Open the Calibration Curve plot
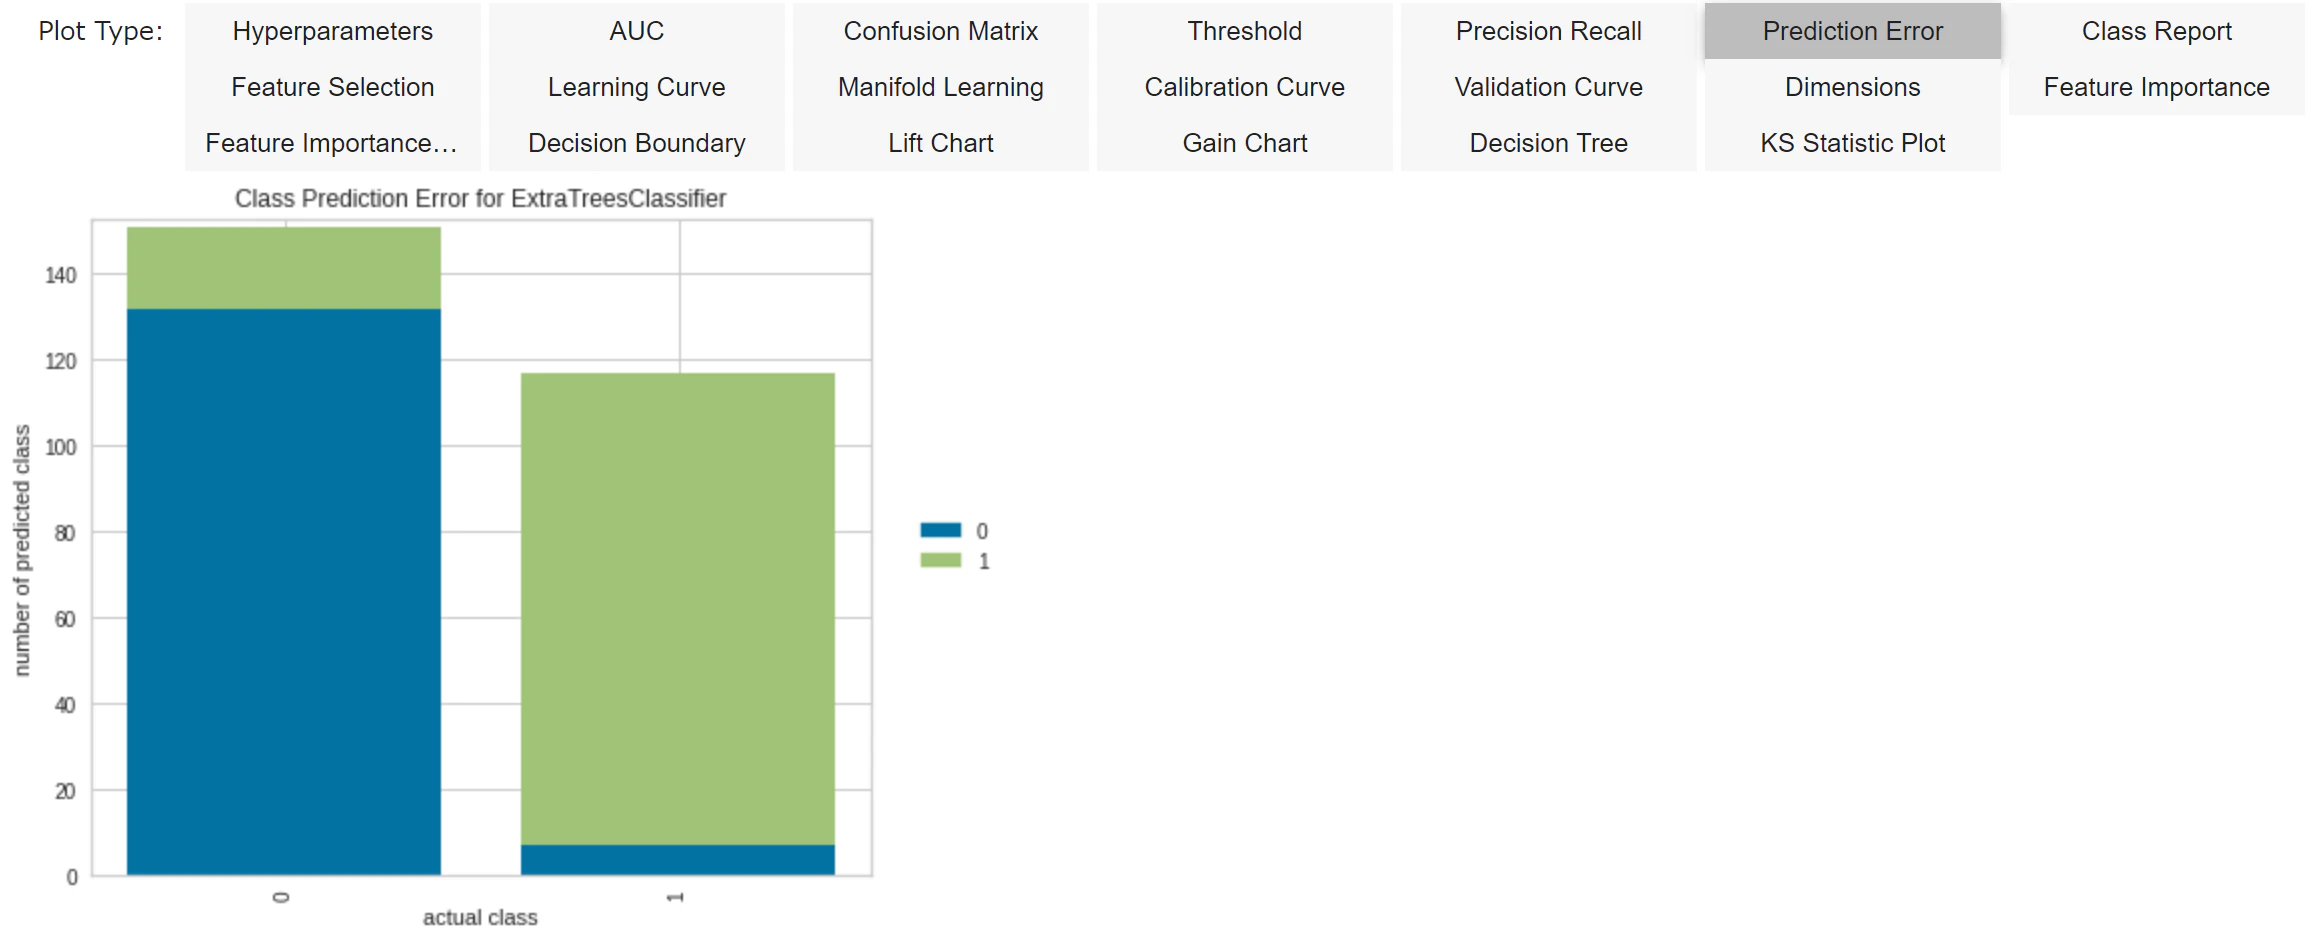This screenshot has width=2311, height=933. point(1245,87)
